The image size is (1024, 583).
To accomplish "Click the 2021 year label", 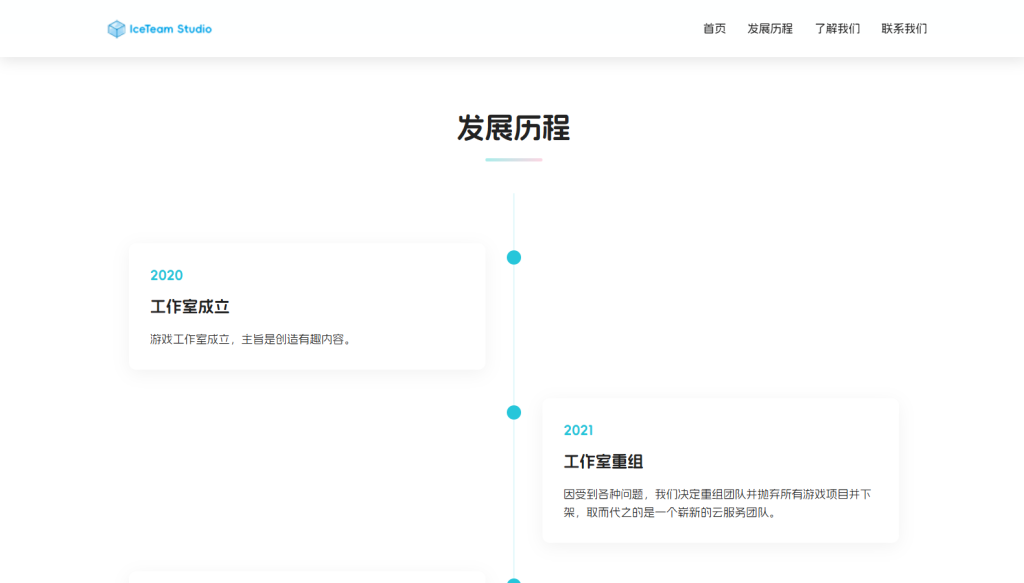I will point(578,430).
